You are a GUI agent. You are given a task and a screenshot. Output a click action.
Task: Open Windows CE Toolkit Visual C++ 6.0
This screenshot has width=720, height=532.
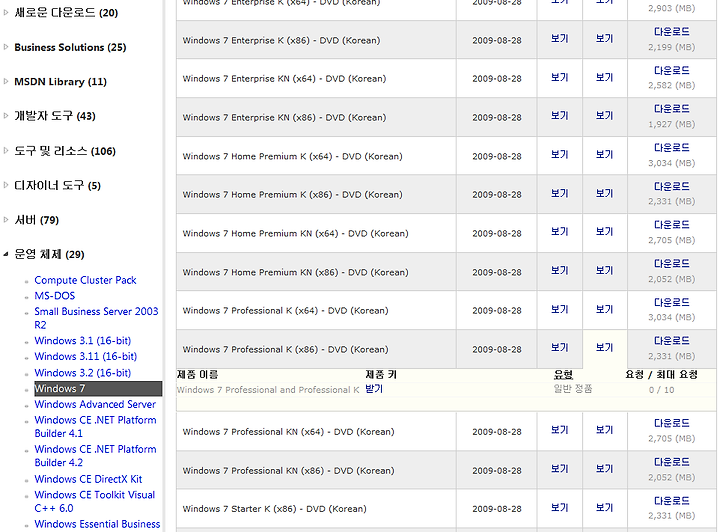click(95, 501)
